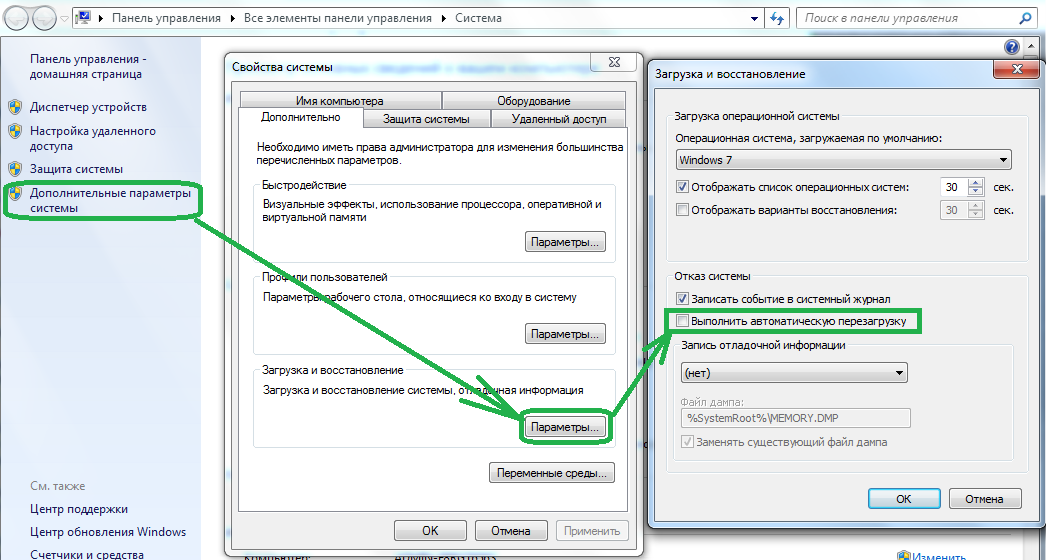Screen dimensions: 1046x560
Task: Open Дополнительные параметры системы link
Action: [110, 200]
